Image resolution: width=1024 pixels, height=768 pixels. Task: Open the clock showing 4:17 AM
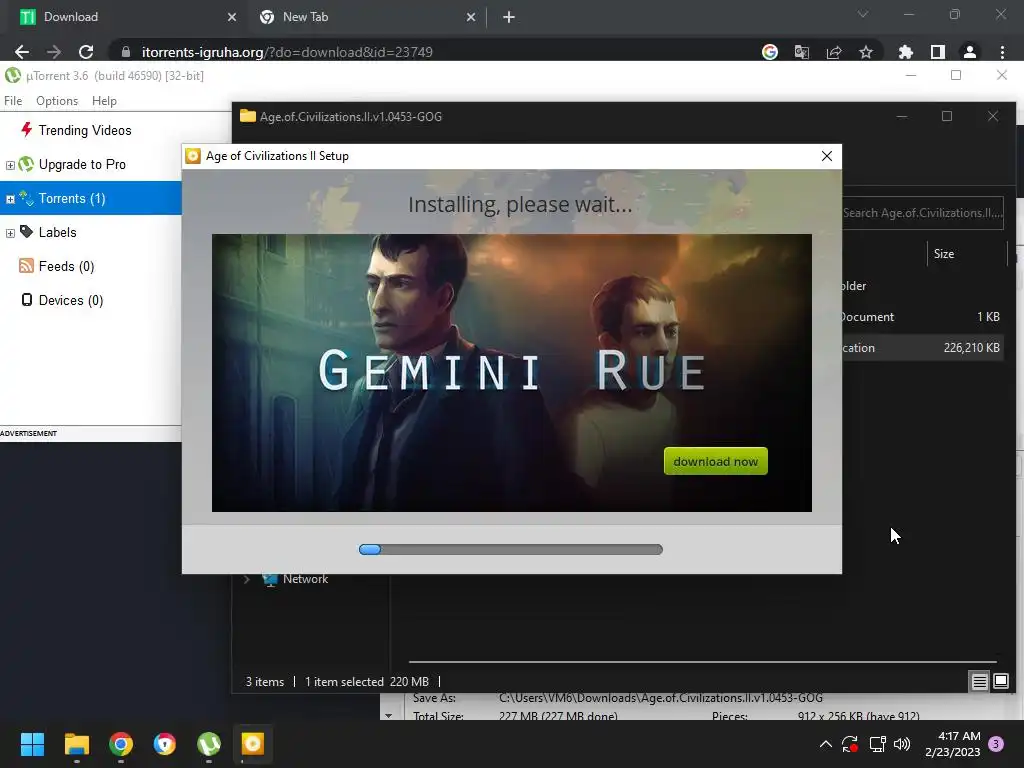coord(952,744)
